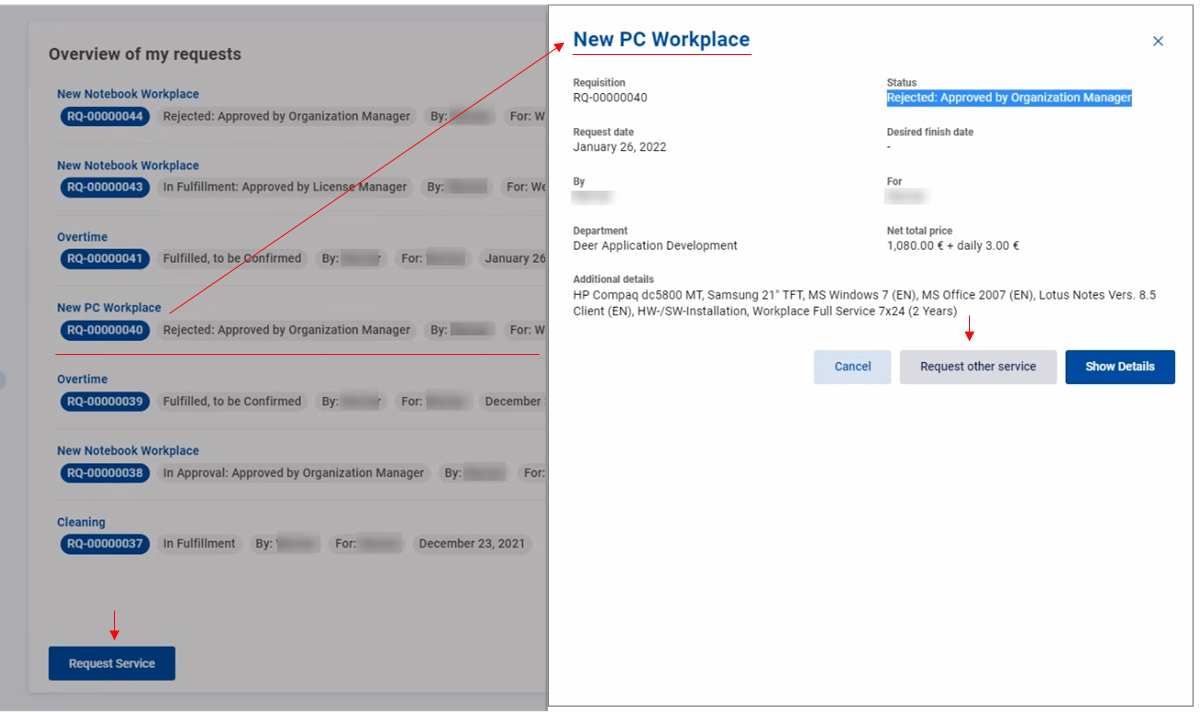Open the top New Notebook Workplace request
1200x713 pixels.
[127, 94]
